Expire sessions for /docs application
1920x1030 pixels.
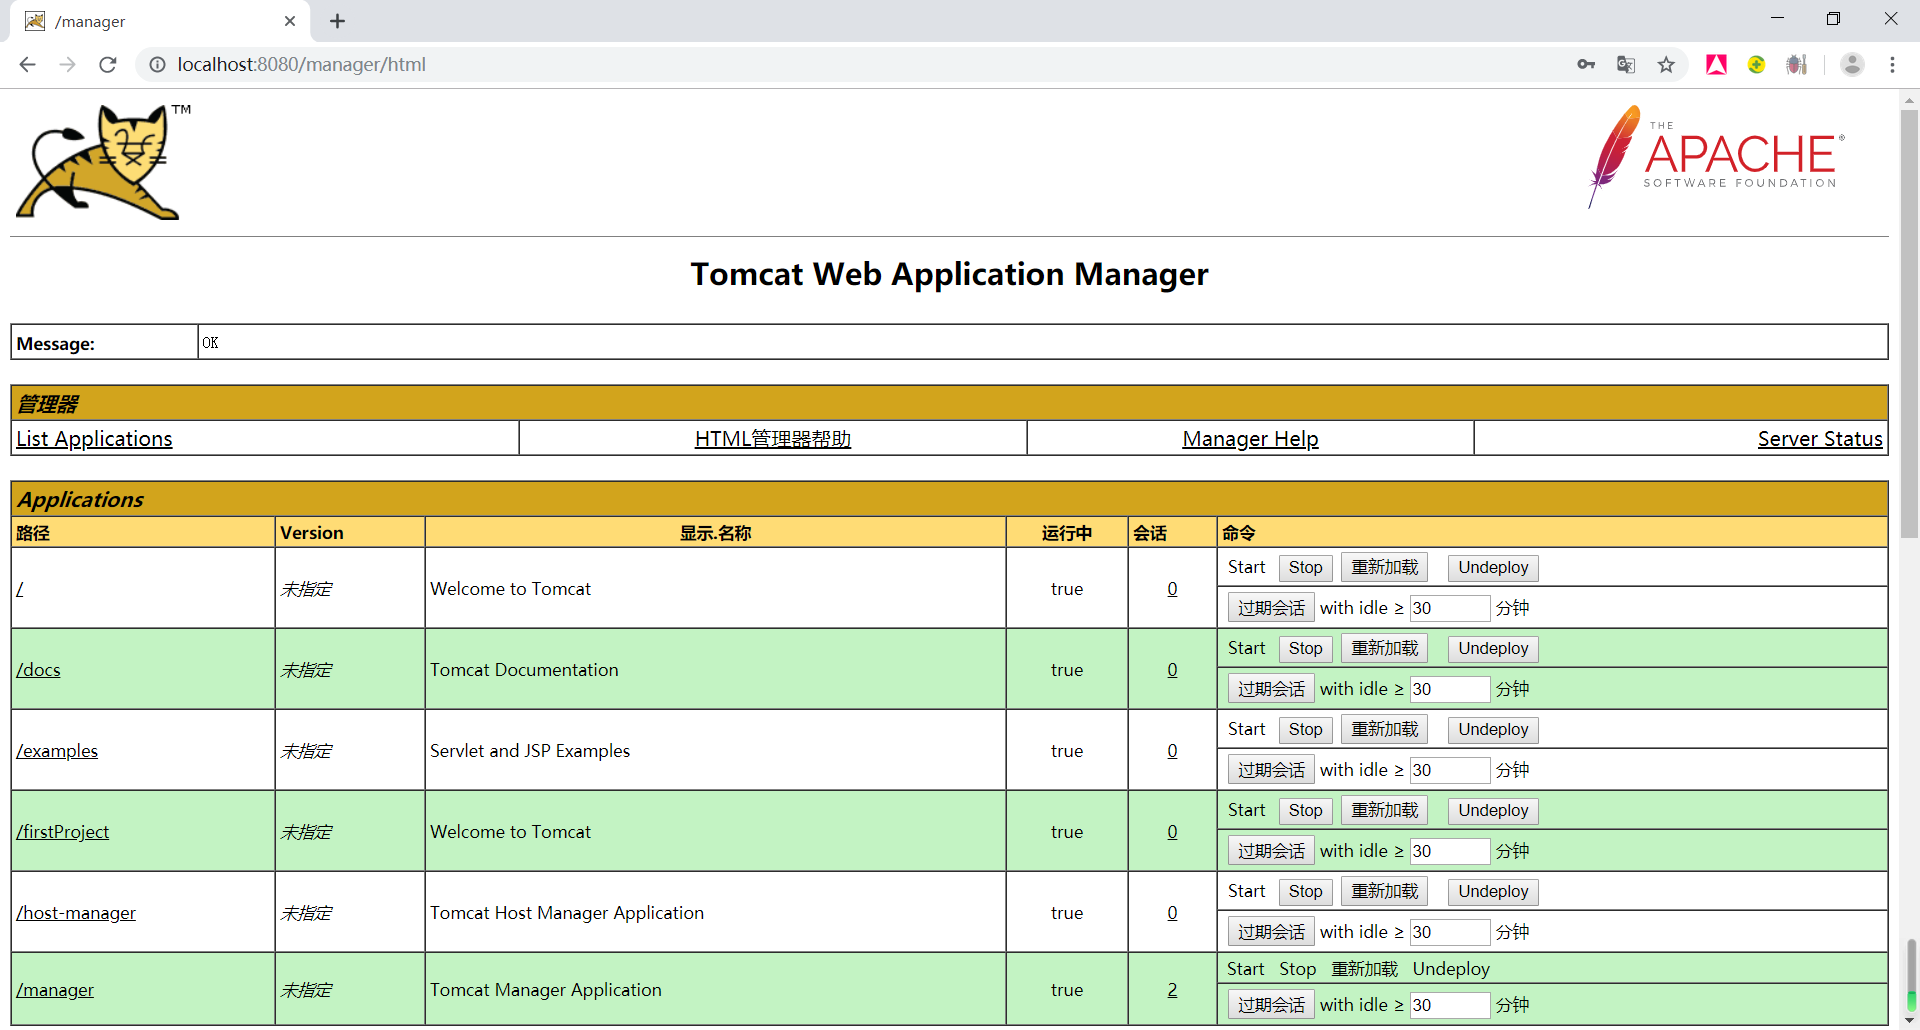[x=1270, y=689]
